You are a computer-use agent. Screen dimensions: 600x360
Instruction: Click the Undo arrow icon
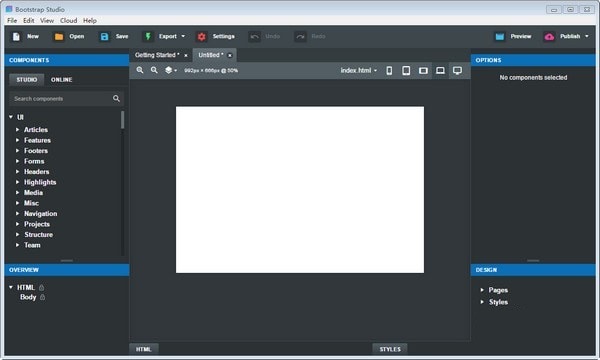point(254,36)
